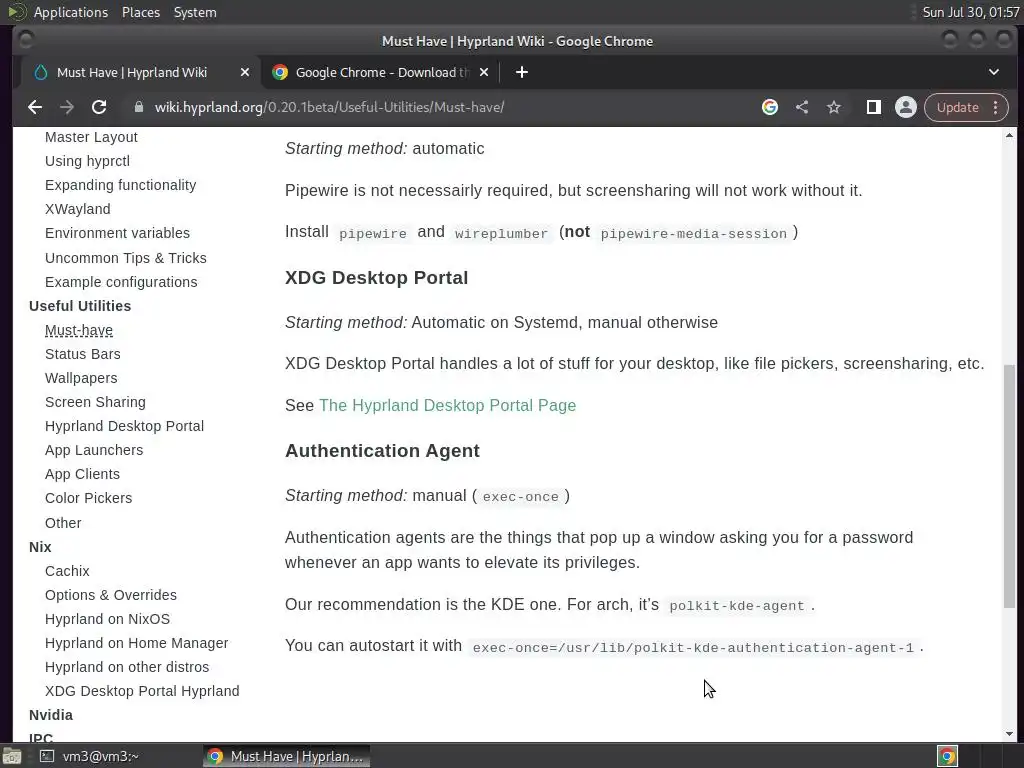Open the Chrome profile avatar menu
1024x768 pixels.
pyautogui.click(x=906, y=107)
